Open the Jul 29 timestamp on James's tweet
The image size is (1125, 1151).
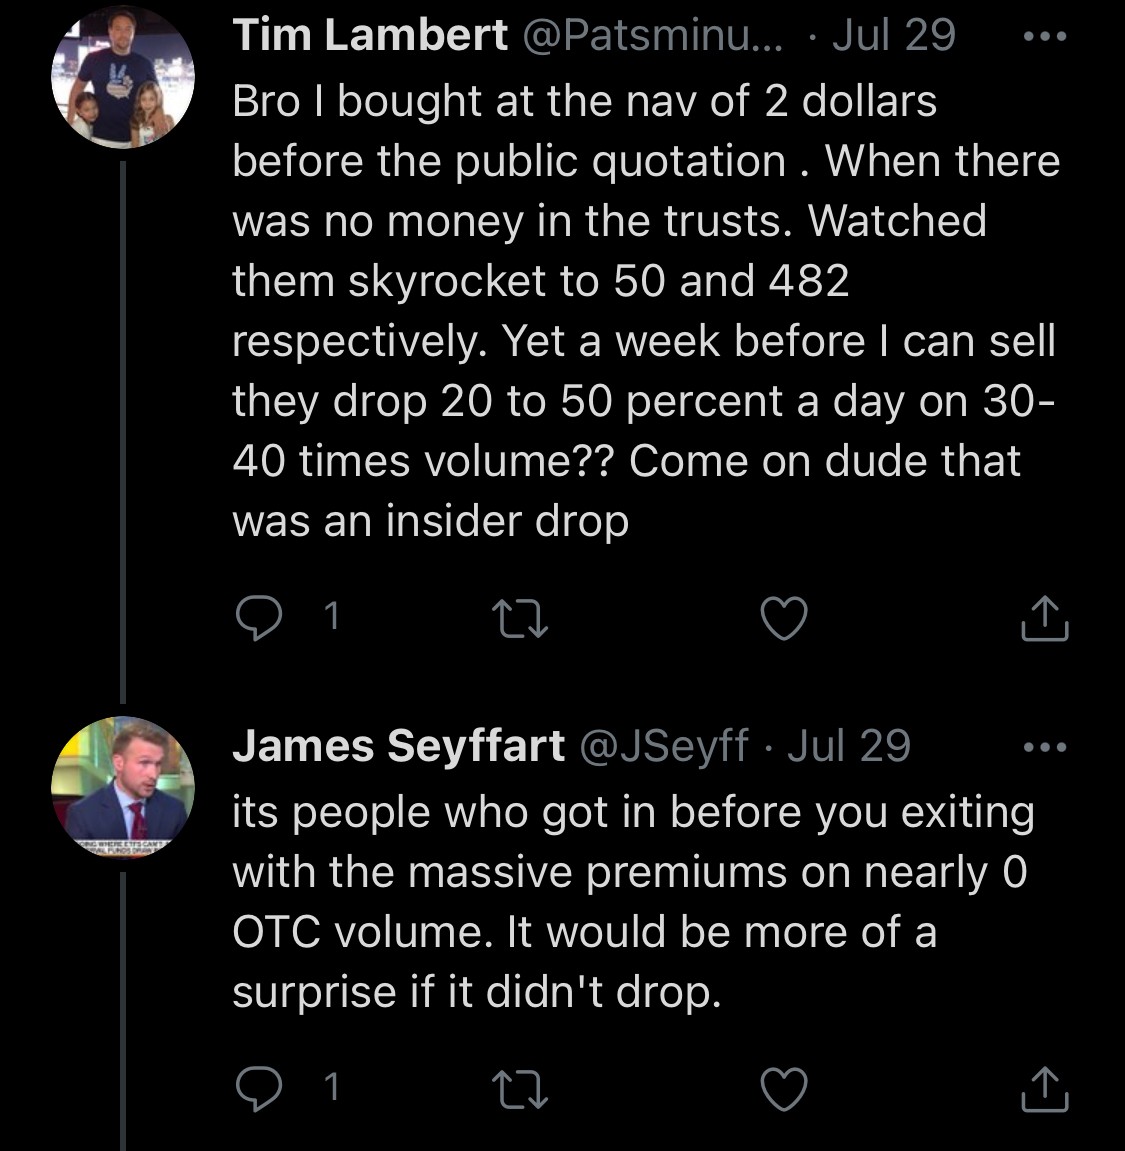(848, 746)
